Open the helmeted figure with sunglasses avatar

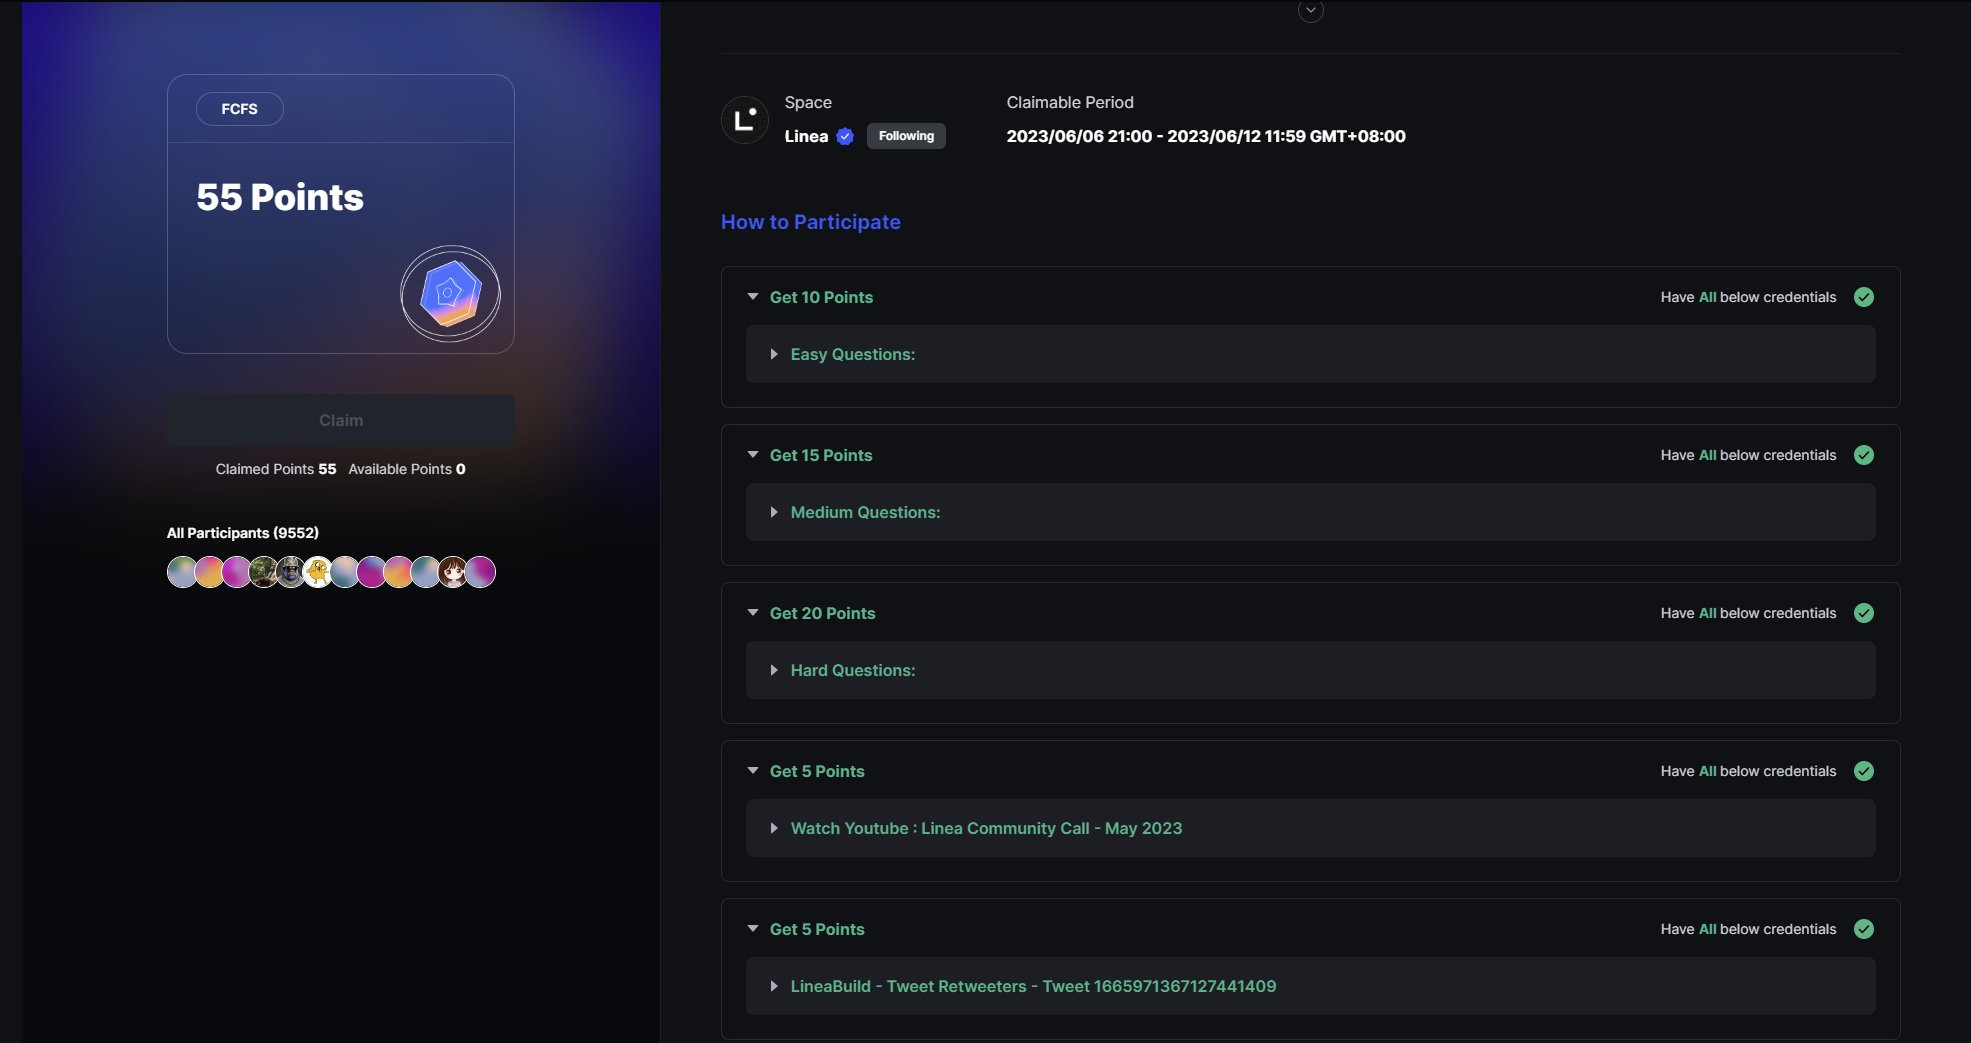[291, 572]
